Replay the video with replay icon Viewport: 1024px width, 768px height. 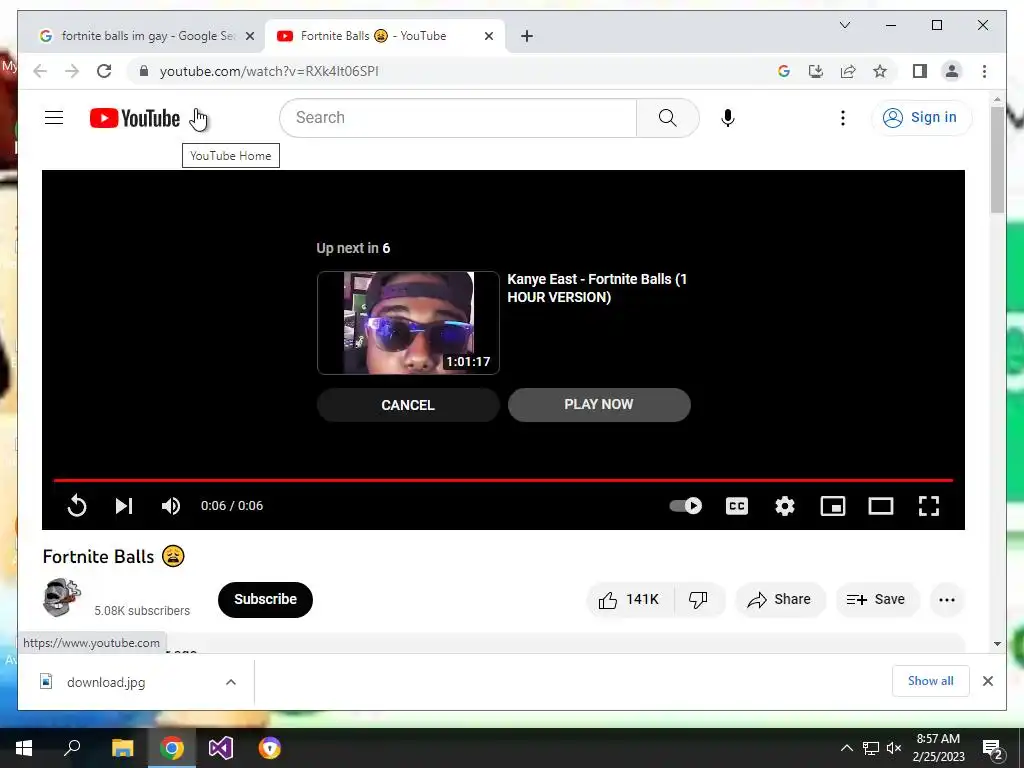[x=76, y=505]
